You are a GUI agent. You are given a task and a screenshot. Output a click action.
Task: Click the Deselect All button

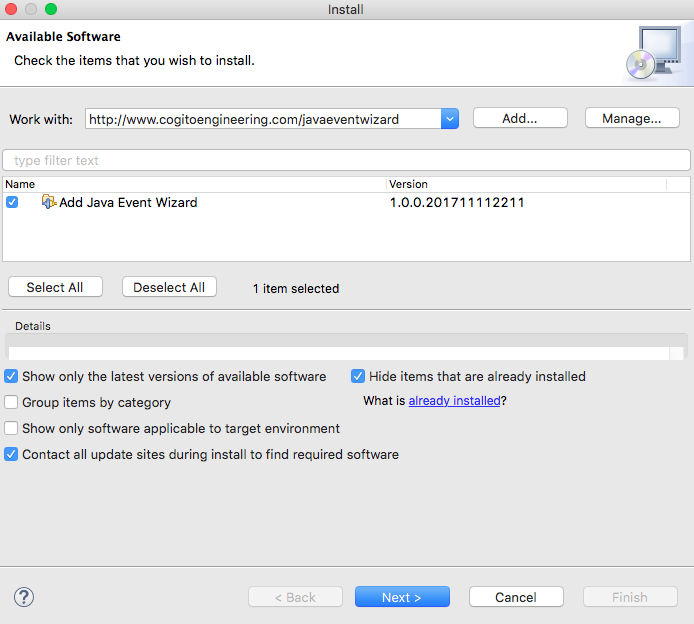coord(169,287)
